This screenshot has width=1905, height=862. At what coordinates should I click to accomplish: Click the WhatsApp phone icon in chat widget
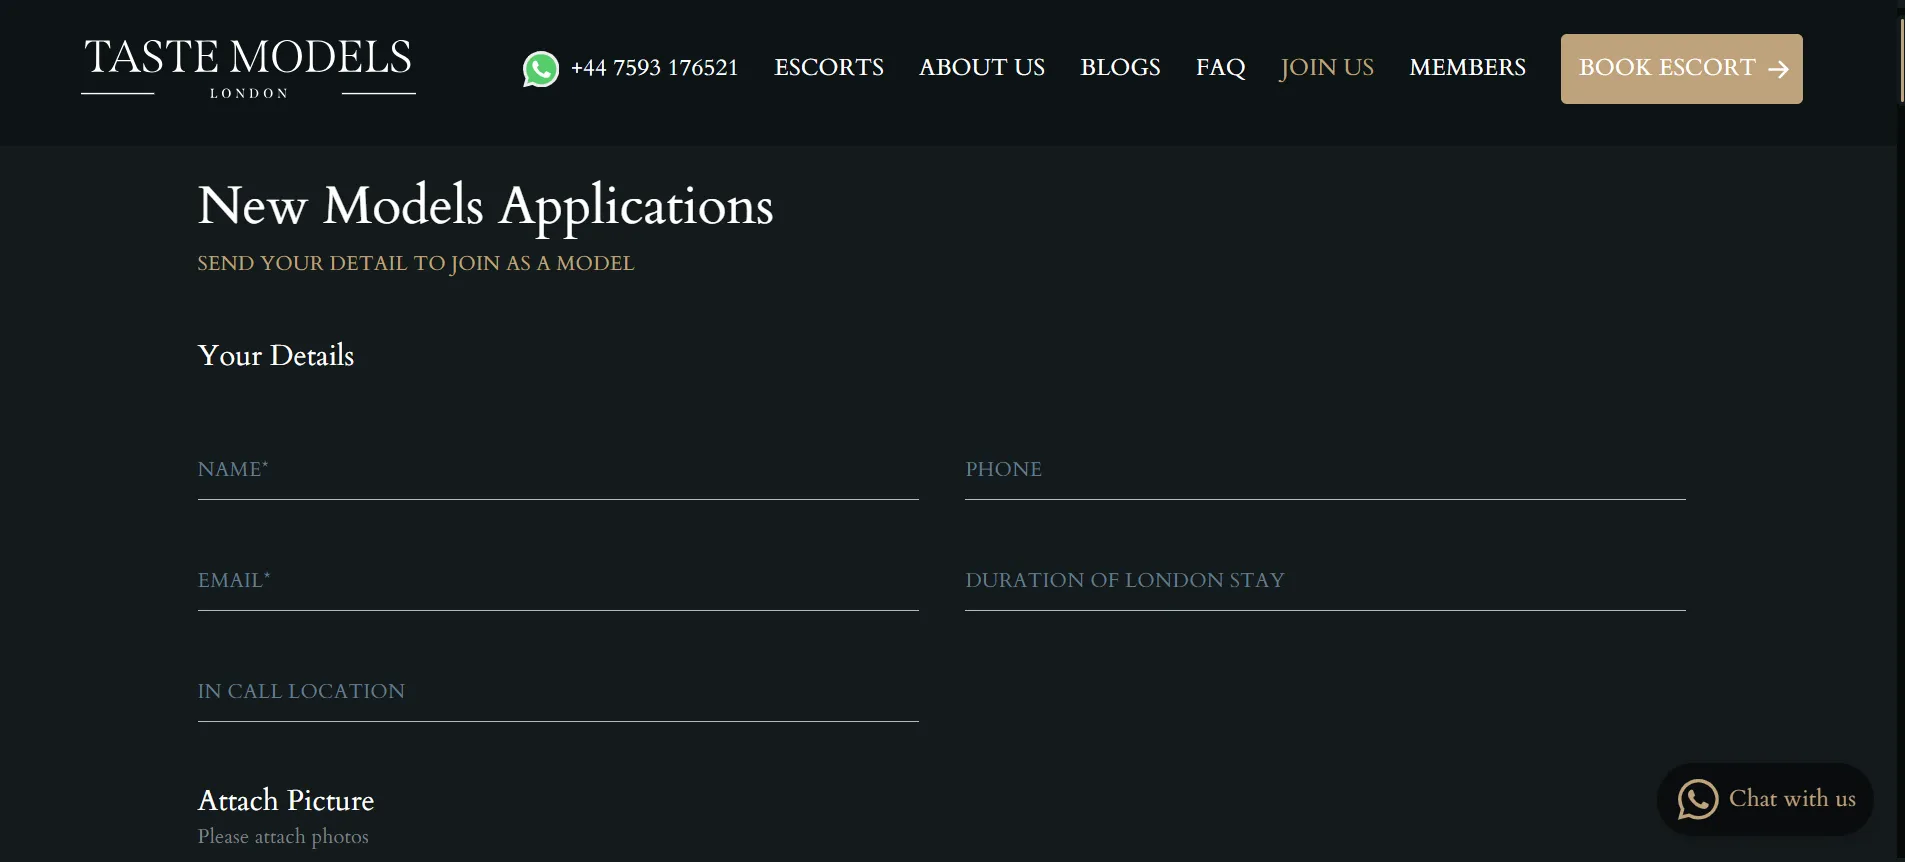1697,799
